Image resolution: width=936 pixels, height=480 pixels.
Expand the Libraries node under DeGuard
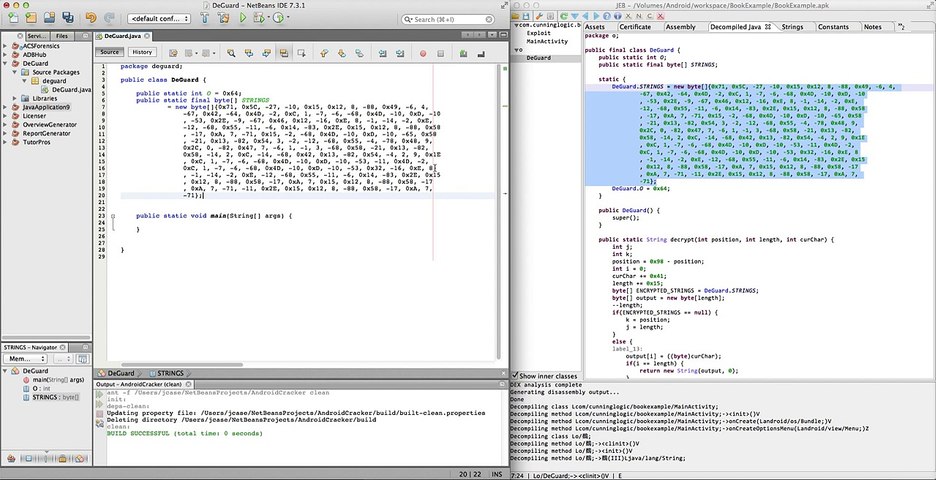(x=15, y=99)
